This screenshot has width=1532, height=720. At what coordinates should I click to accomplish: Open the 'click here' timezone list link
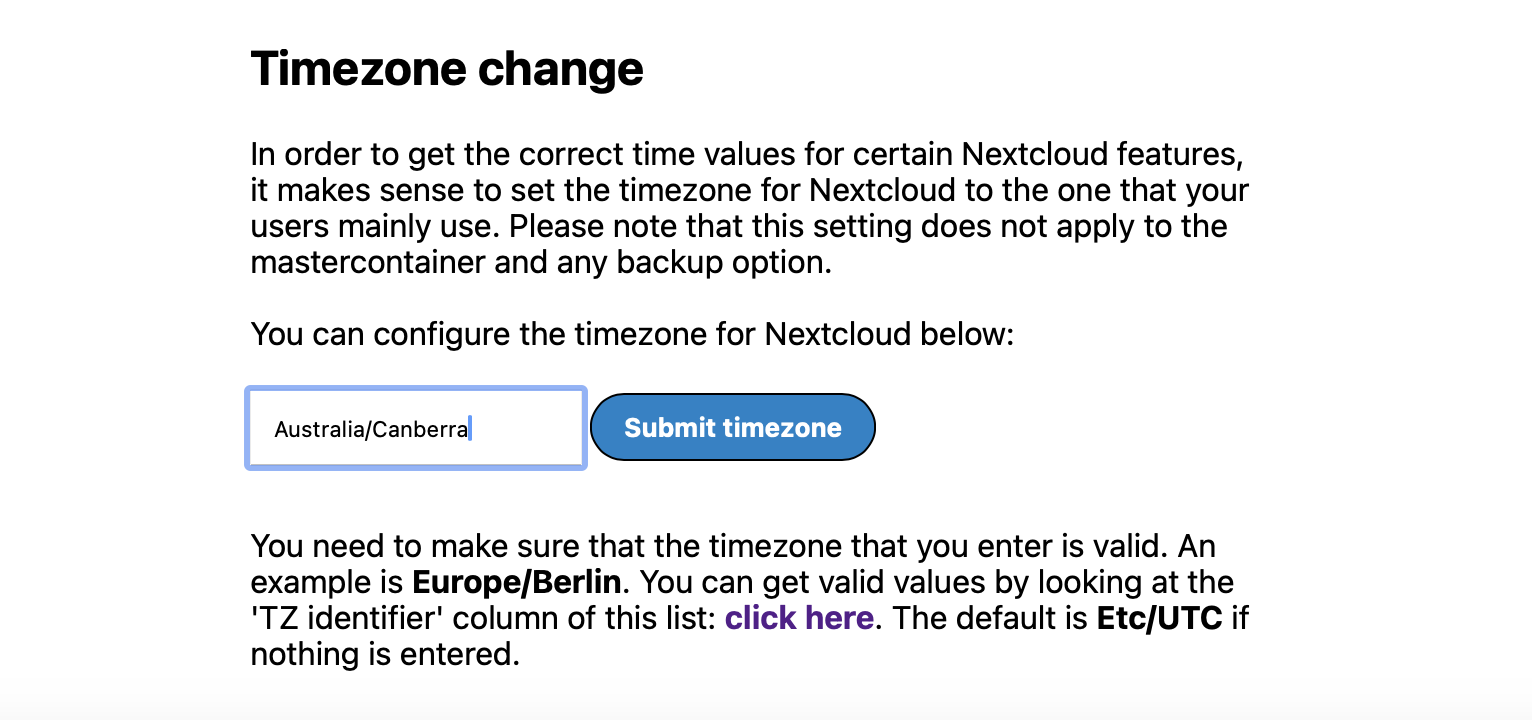[x=799, y=618]
